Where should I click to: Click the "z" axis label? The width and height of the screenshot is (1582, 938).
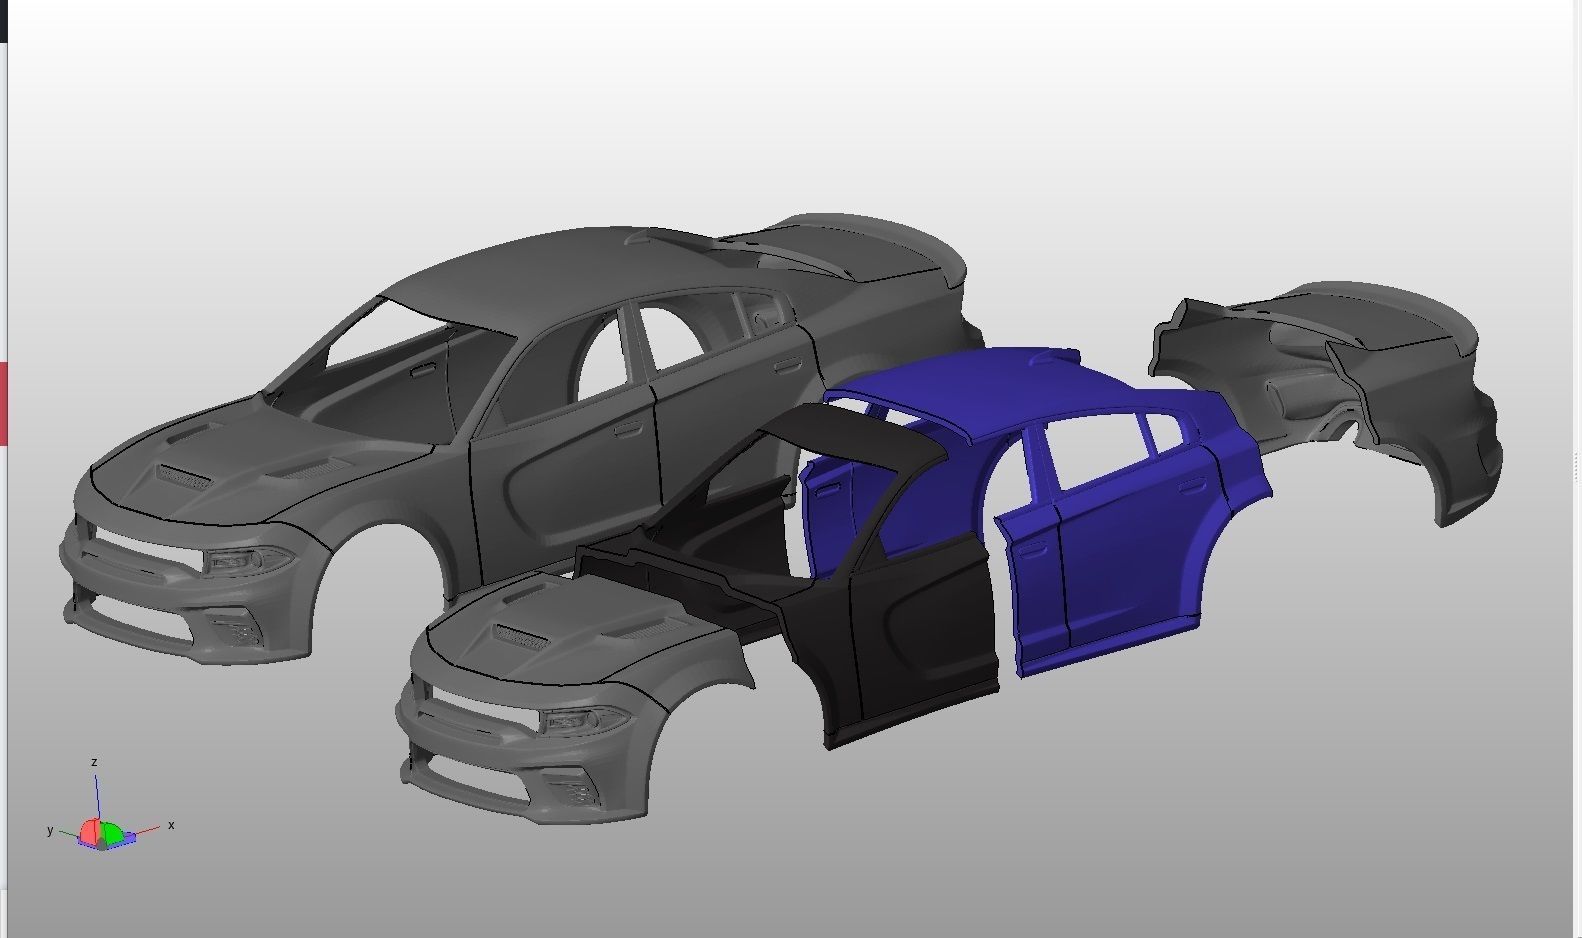(x=94, y=762)
